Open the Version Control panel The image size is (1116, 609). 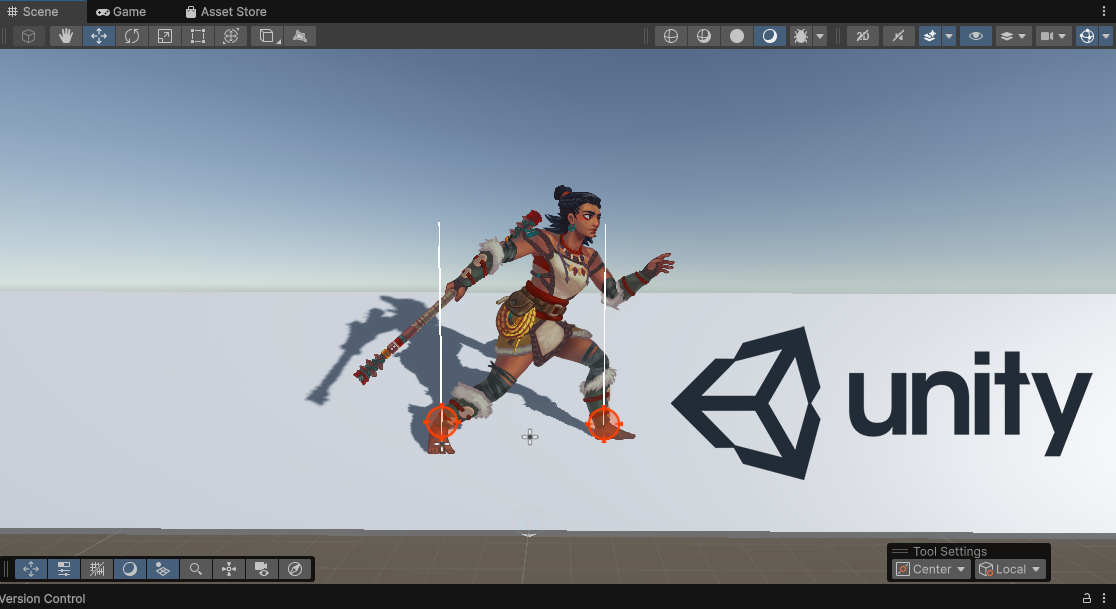coord(43,599)
